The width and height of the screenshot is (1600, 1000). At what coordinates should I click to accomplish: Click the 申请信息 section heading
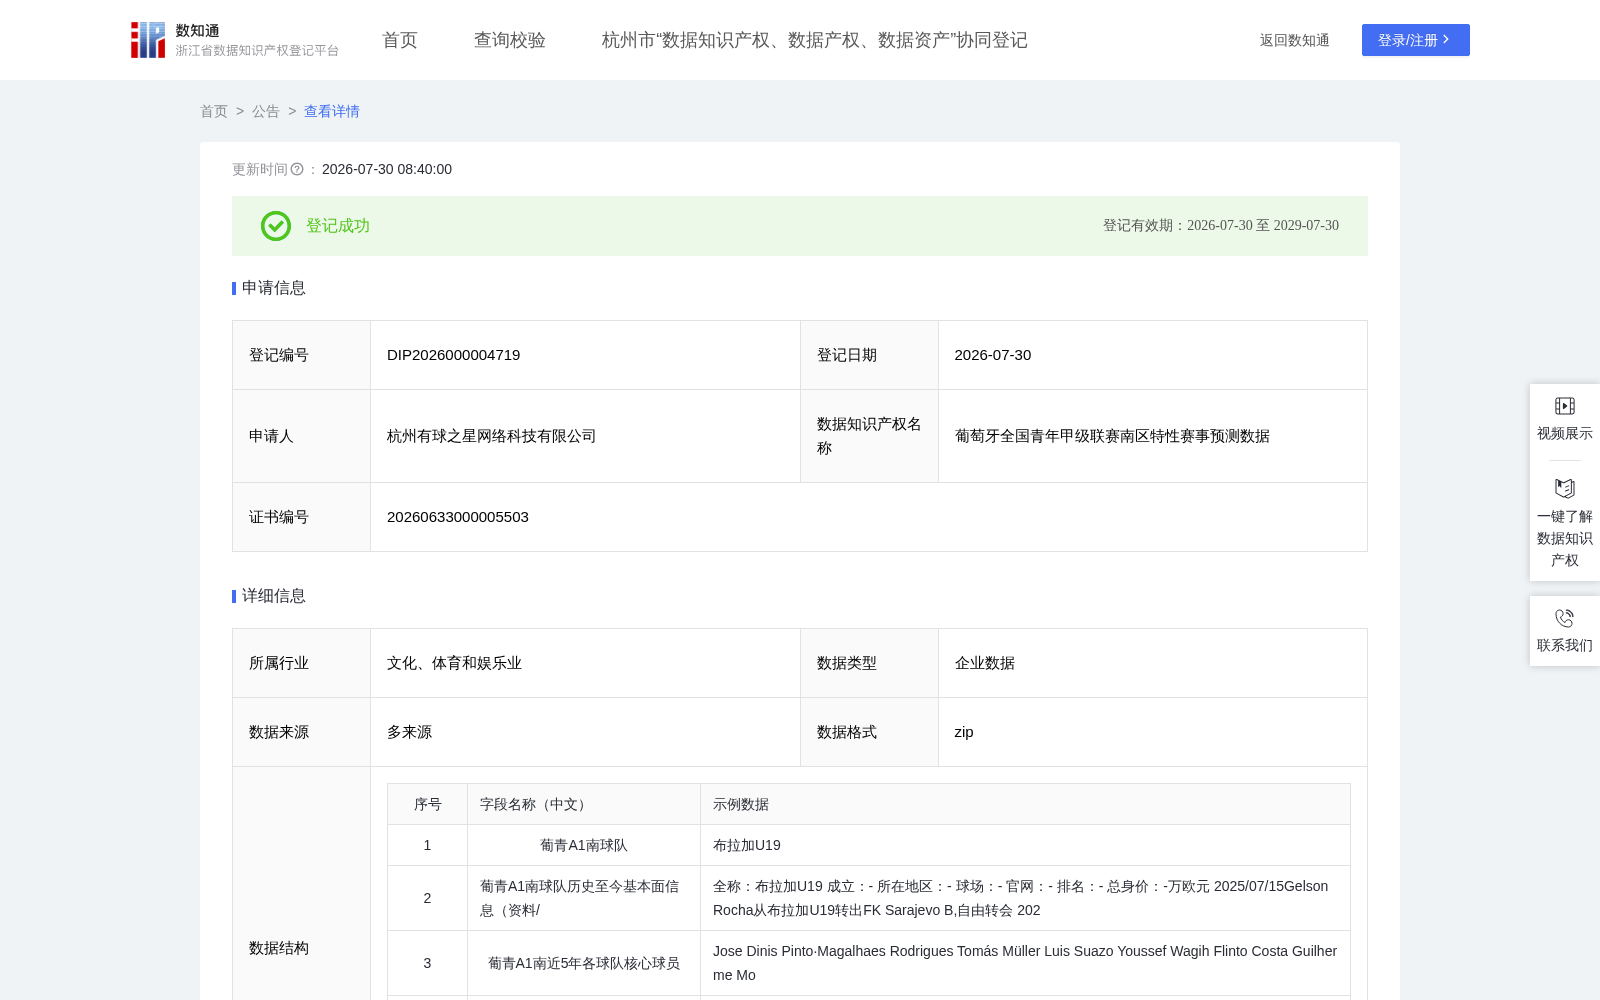tap(274, 288)
